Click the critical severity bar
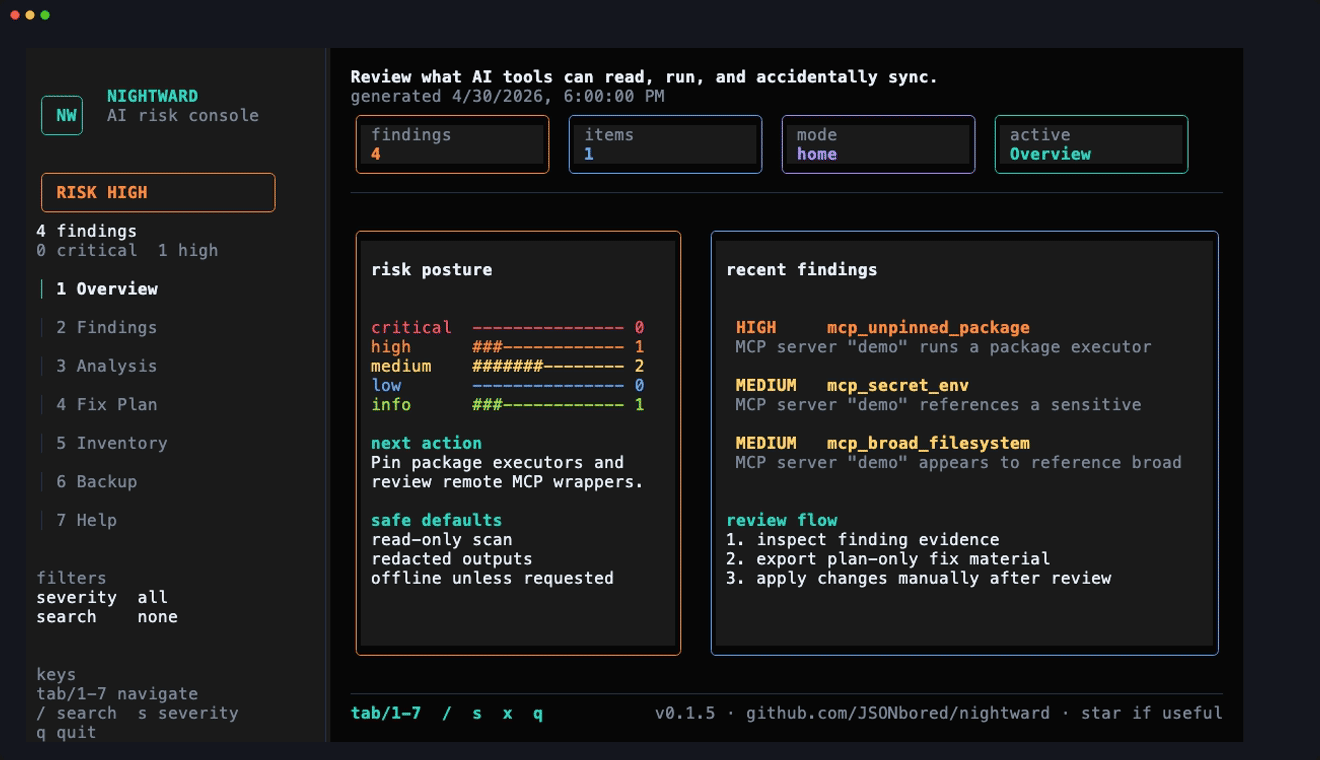The image size is (1320, 760). coord(548,327)
